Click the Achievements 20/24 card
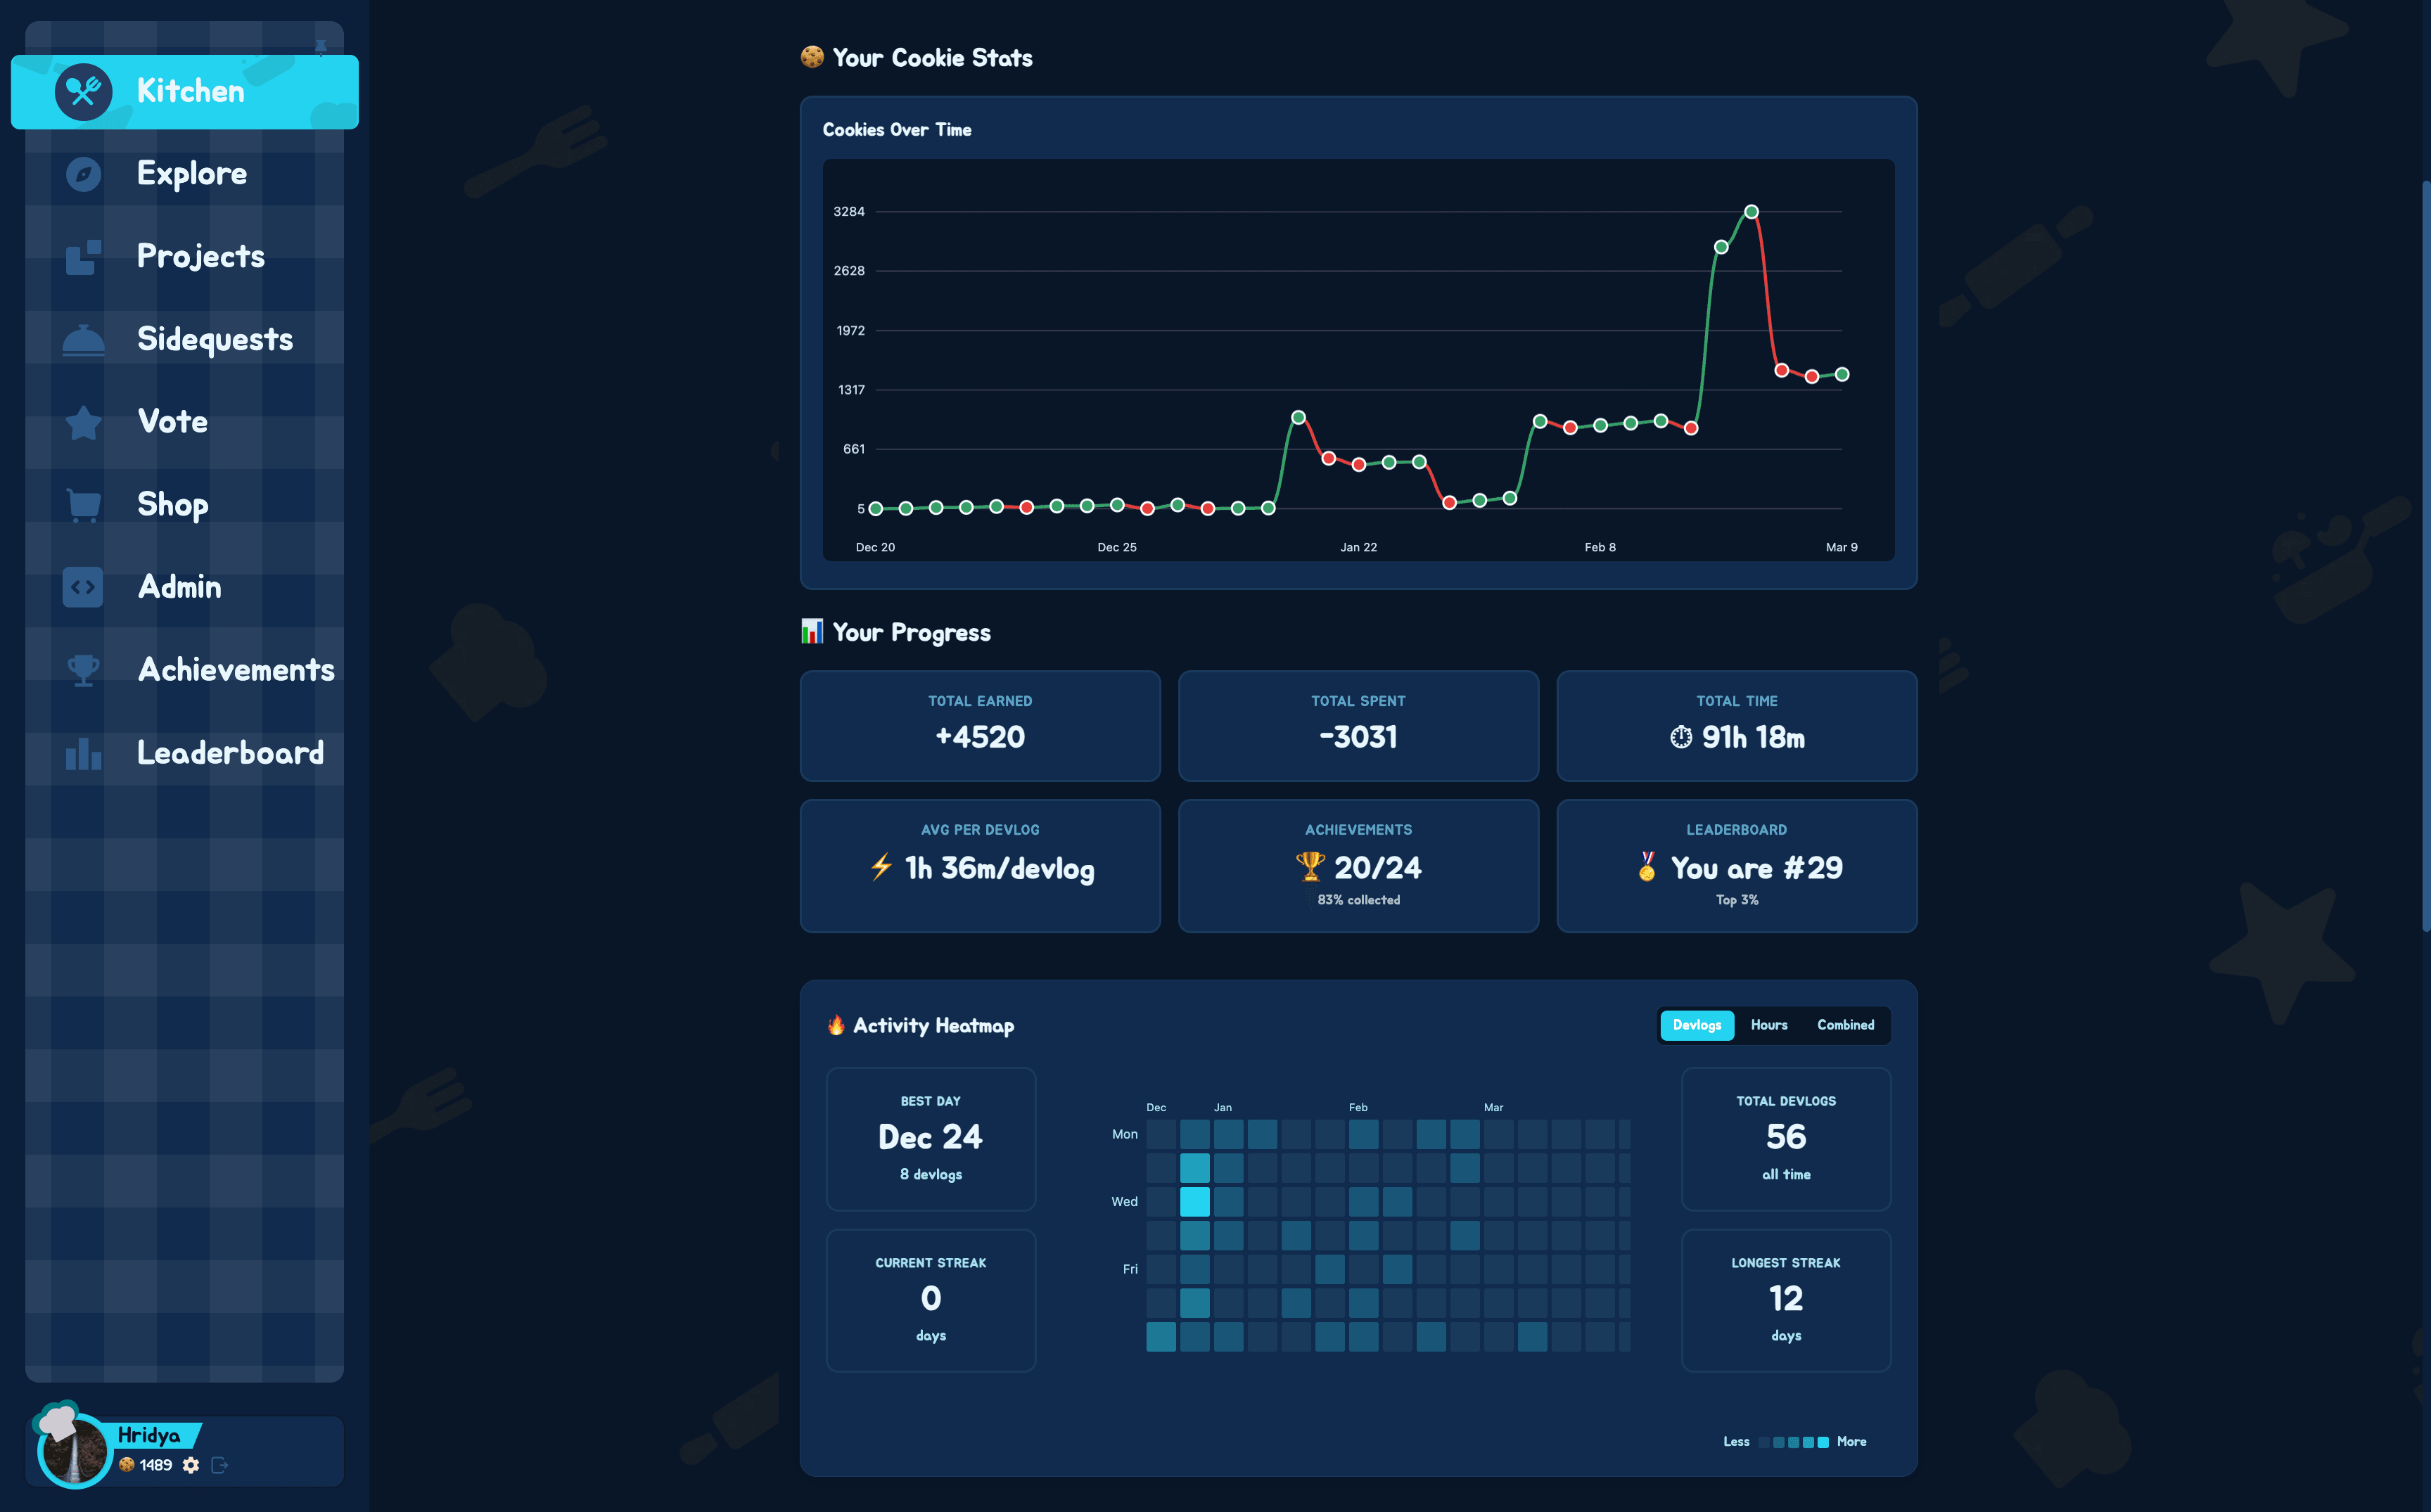Screen dimensions: 2431x1512 pos(1358,866)
